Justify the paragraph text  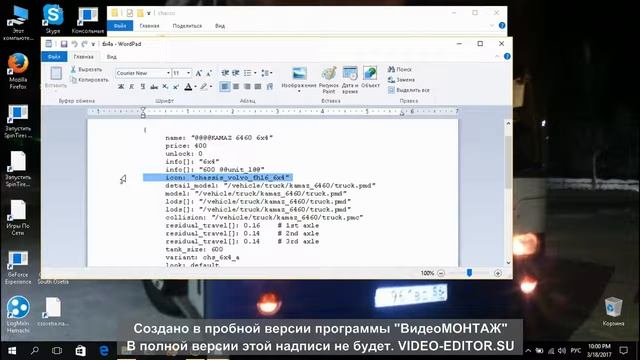(x=258, y=87)
